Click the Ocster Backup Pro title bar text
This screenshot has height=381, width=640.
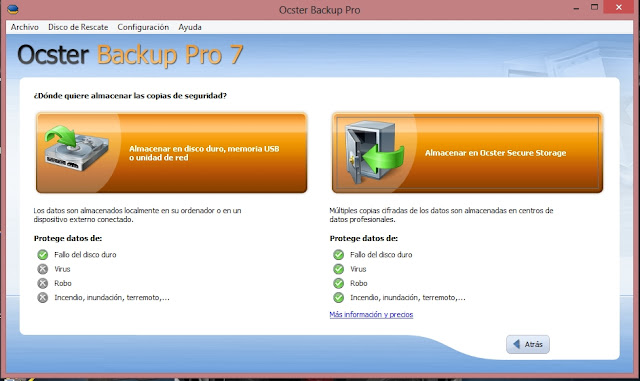tap(320, 10)
